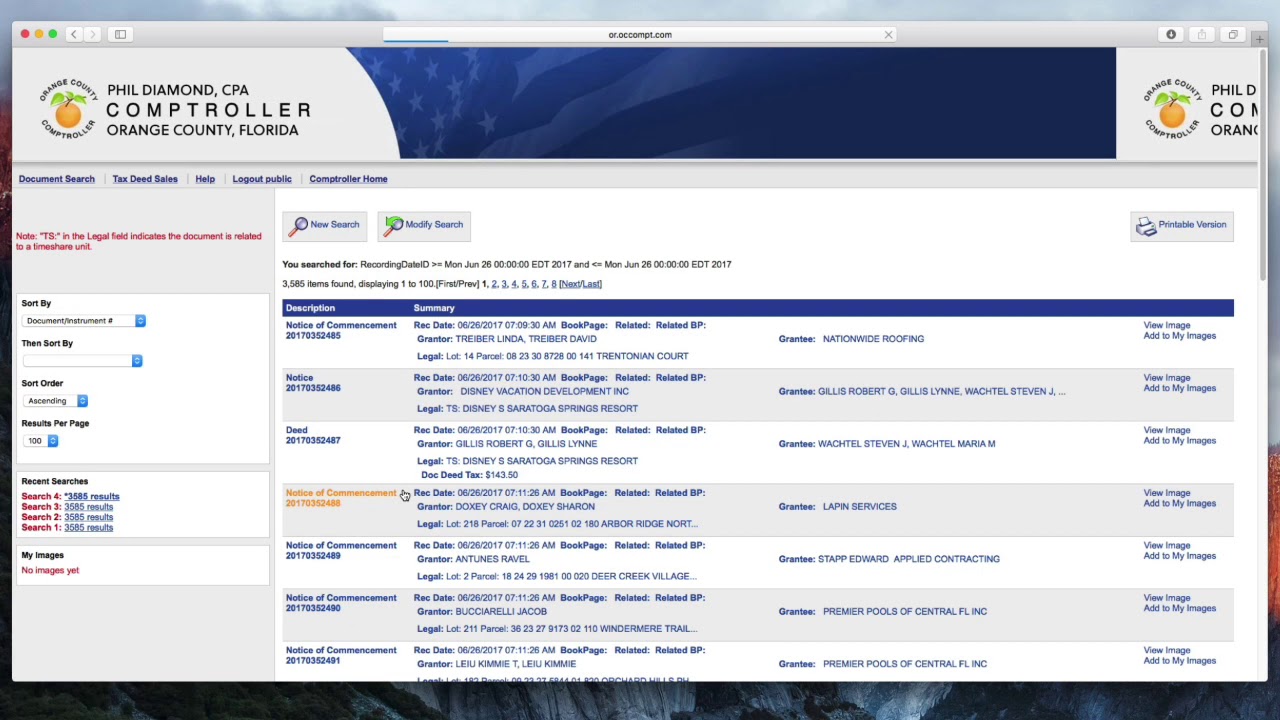The width and height of the screenshot is (1280, 720).
Task: Open Notice of Commencement 20170352490
Action: (341, 603)
